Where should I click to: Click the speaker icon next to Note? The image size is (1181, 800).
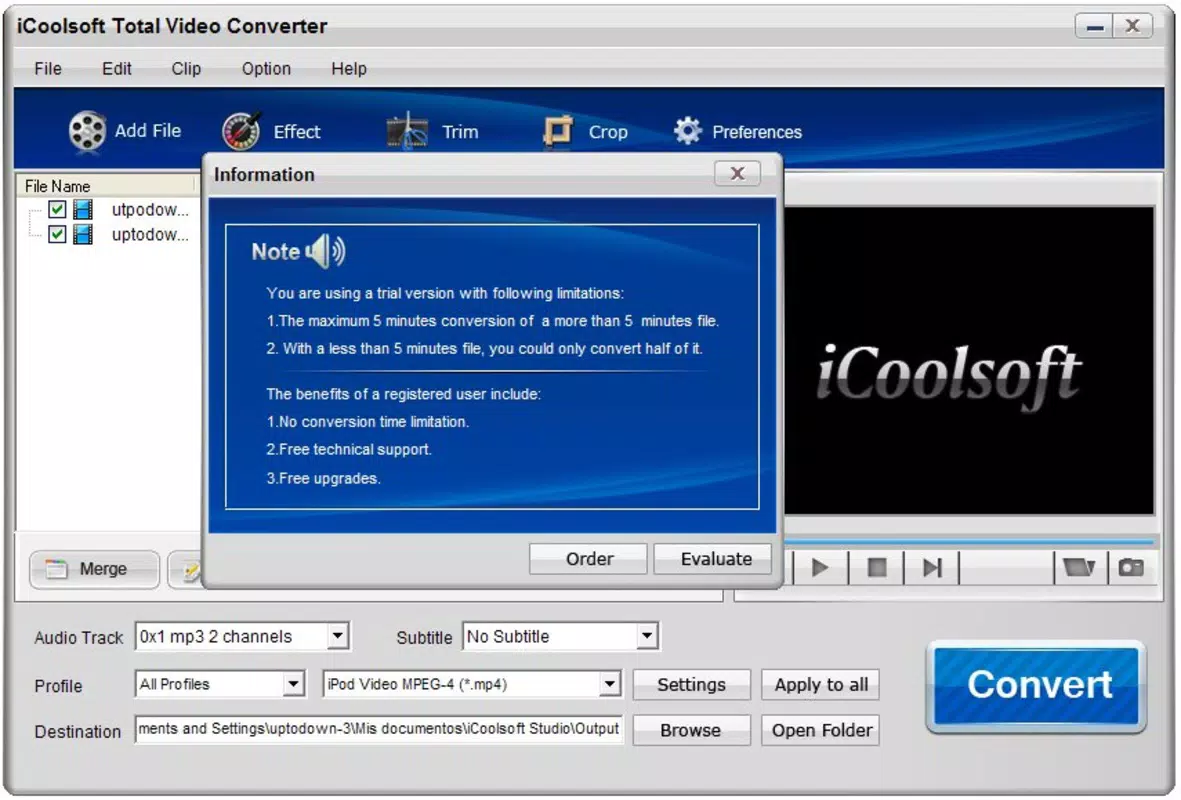point(326,251)
